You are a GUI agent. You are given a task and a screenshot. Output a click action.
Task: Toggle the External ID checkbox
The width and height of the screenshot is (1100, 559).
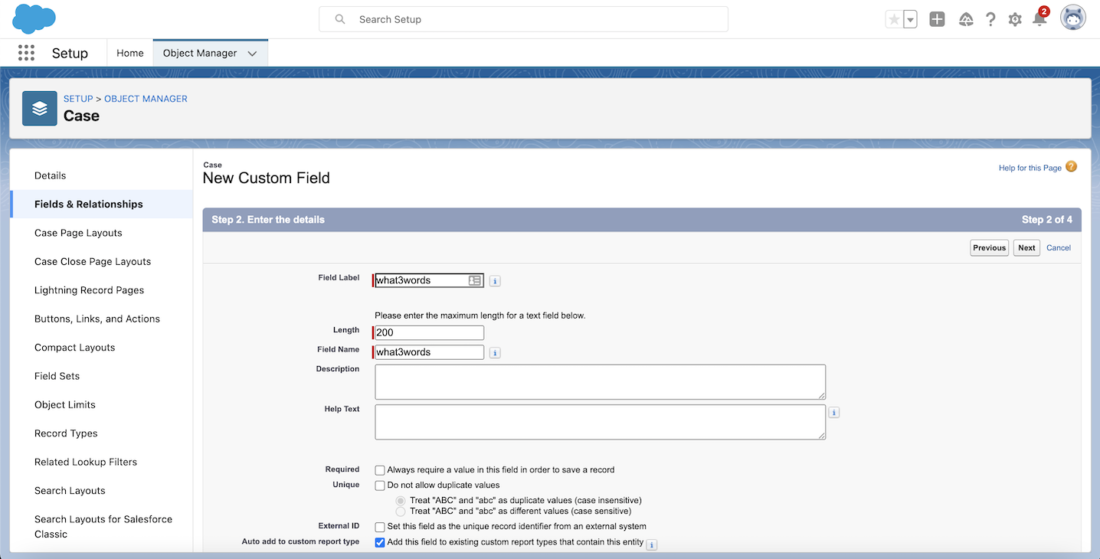[380, 527]
